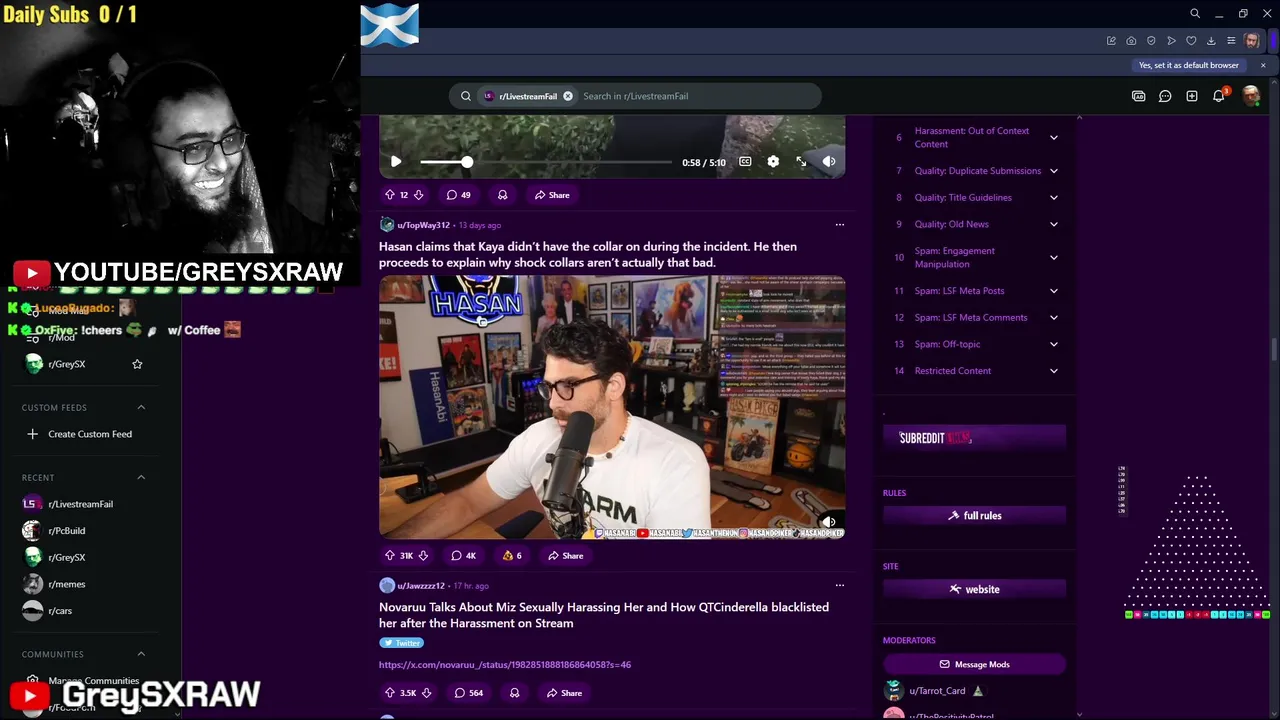Play the top video post
The height and width of the screenshot is (720, 1280).
coord(396,162)
